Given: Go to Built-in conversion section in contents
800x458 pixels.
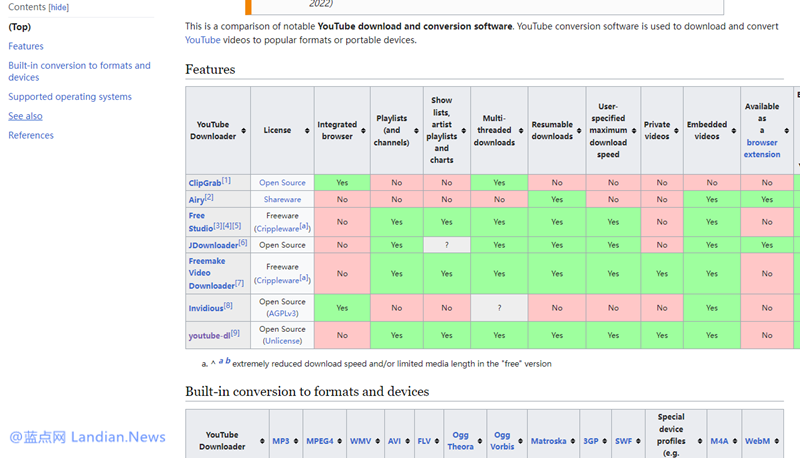Looking at the screenshot, I should click(x=79, y=71).
